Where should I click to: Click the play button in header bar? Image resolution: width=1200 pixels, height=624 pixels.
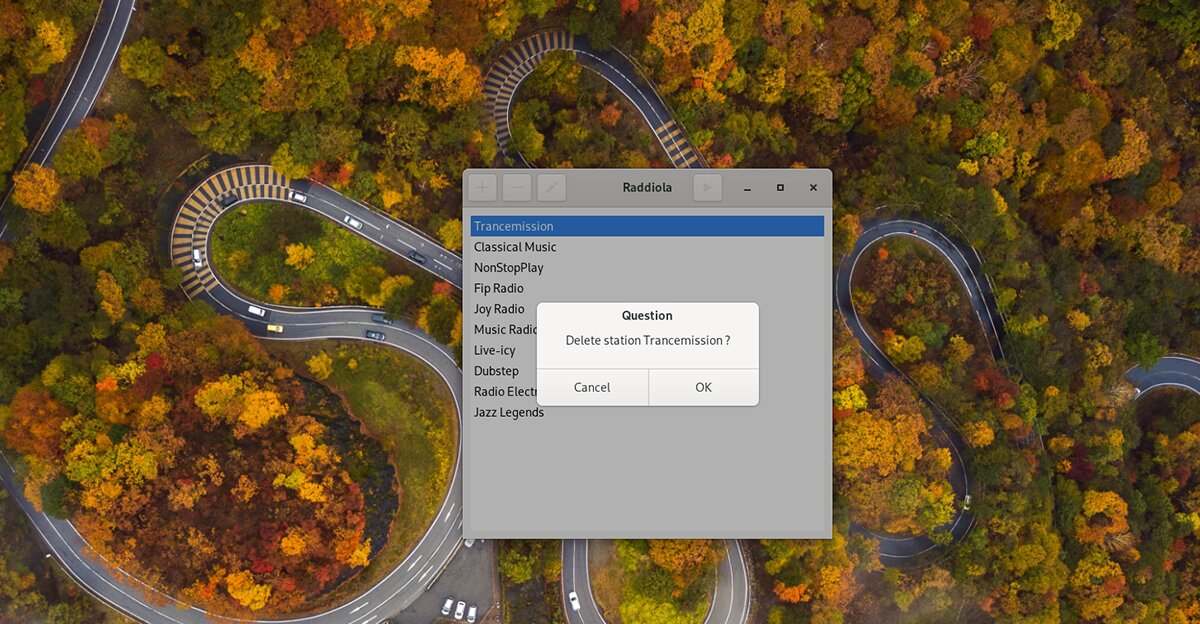click(707, 187)
